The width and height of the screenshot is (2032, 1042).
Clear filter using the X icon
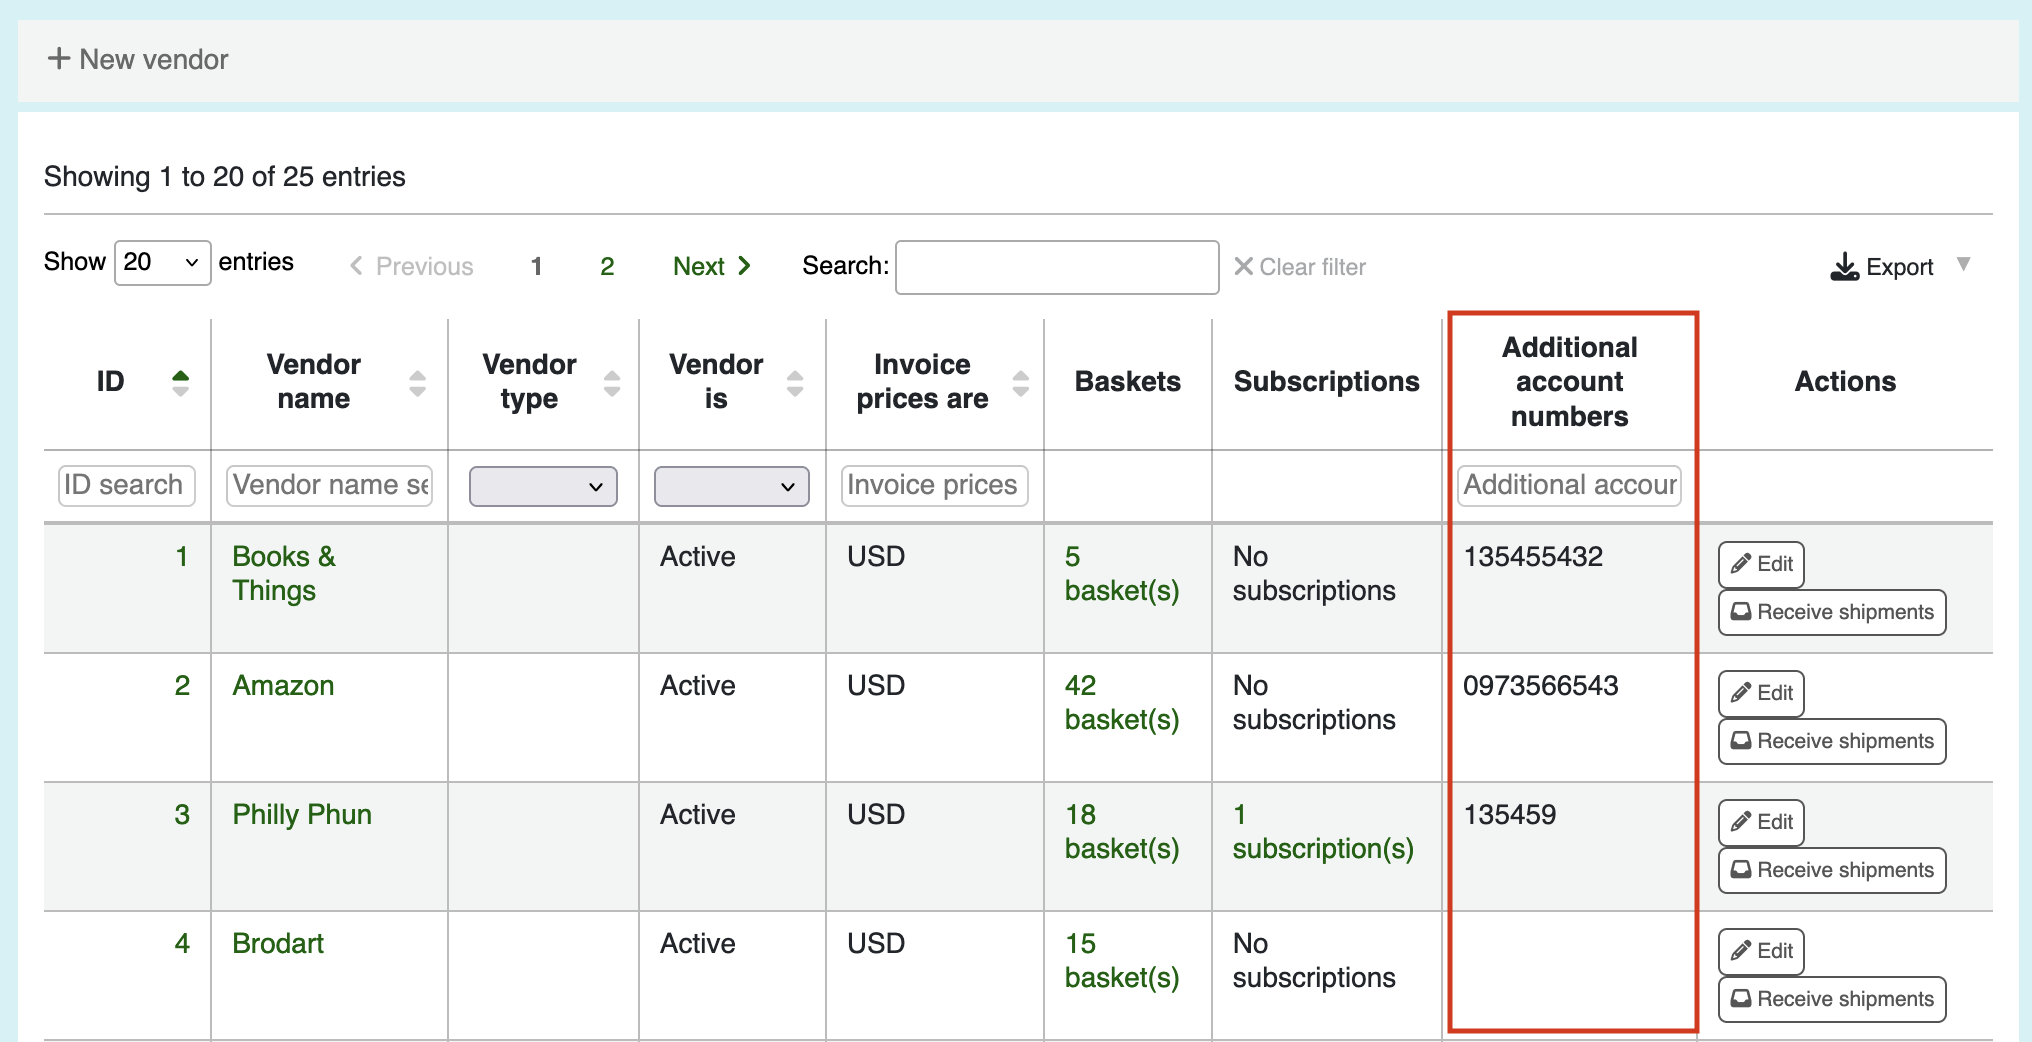[1243, 266]
